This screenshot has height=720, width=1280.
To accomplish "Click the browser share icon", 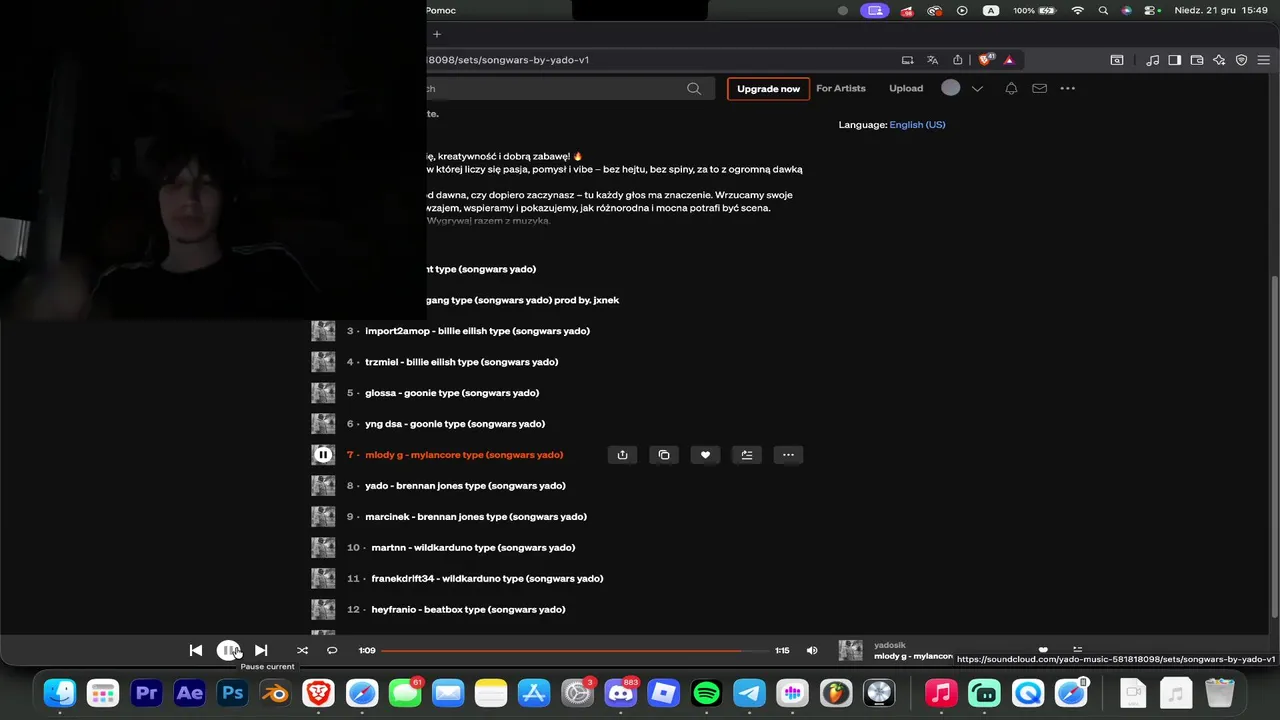I will (958, 60).
